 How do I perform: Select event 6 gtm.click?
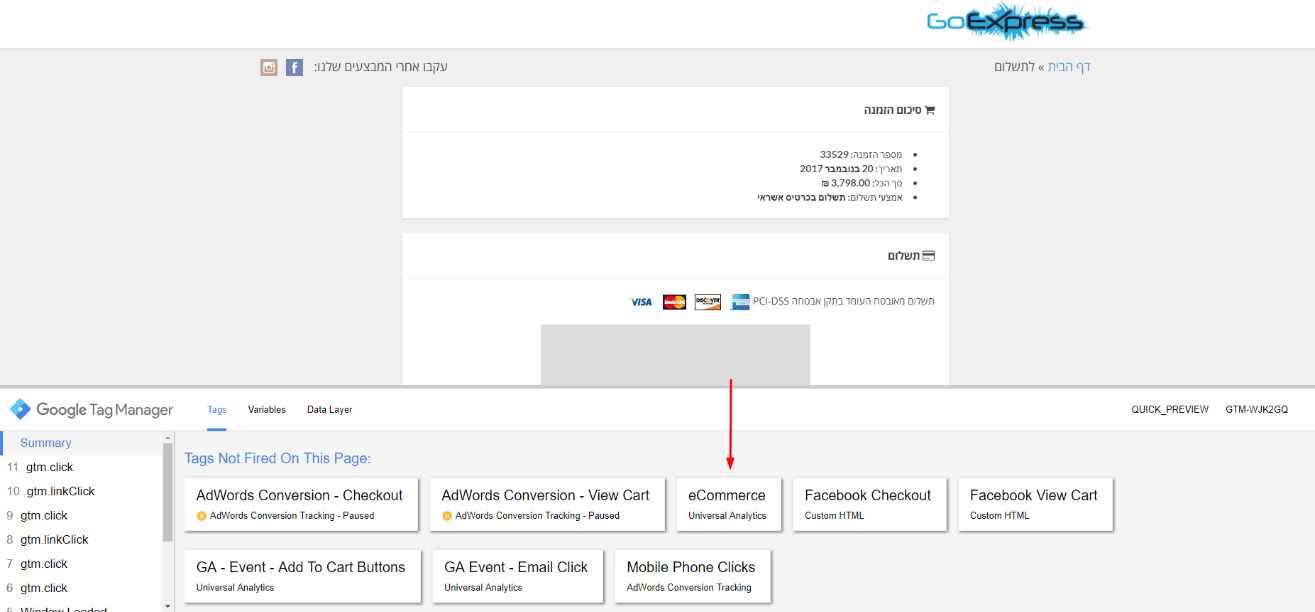pos(81,588)
